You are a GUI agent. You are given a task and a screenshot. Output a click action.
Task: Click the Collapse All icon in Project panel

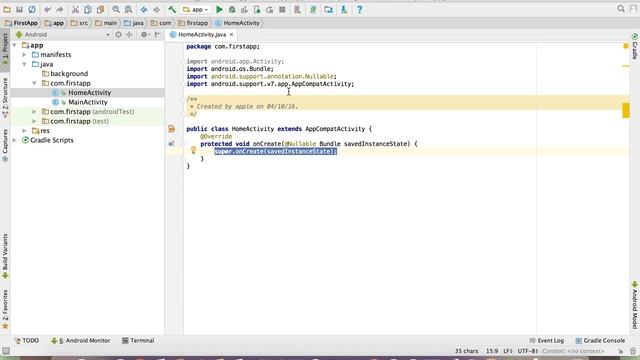point(129,35)
